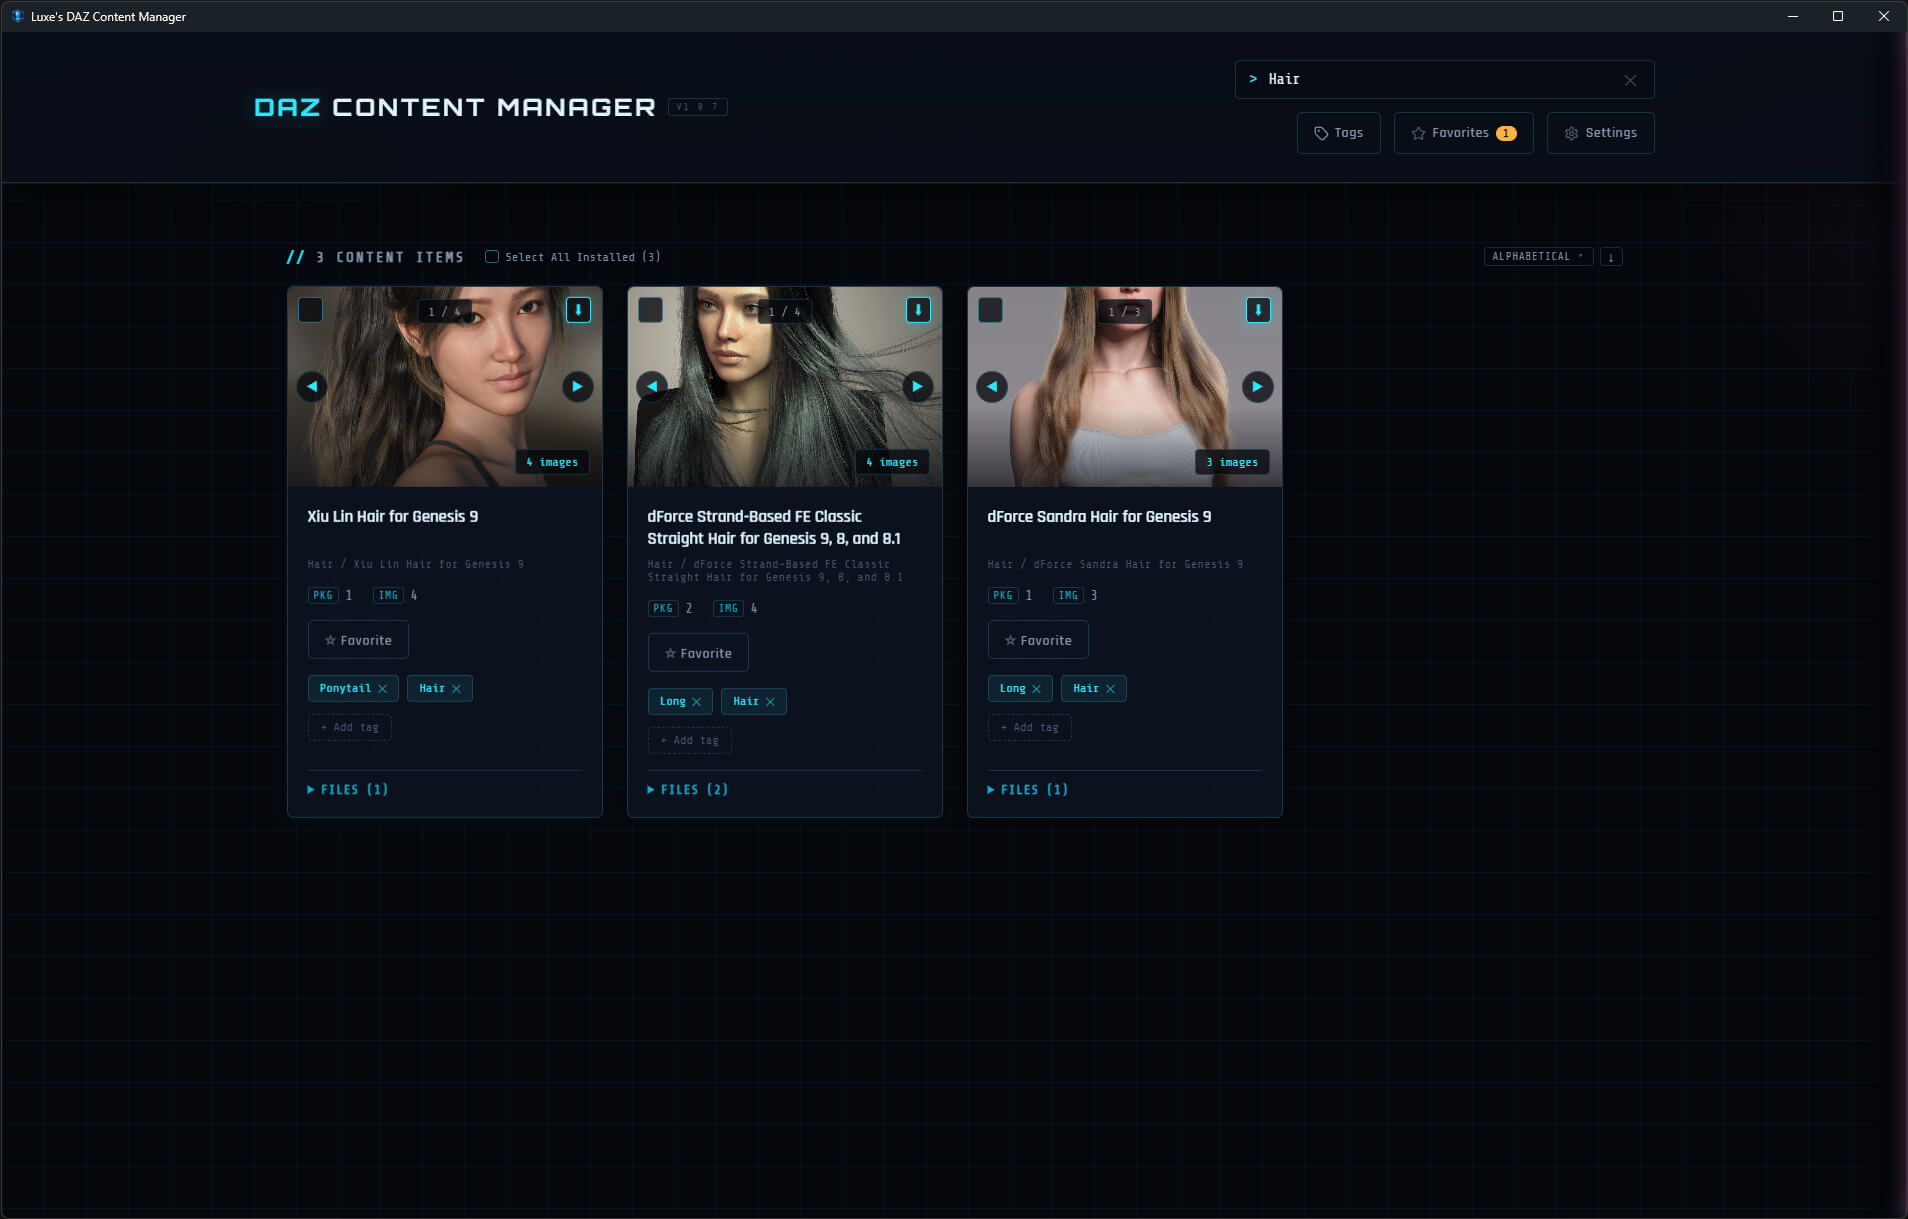This screenshot has height=1219, width=1908.
Task: Open the dForce Sandra Hair preview thumbnail
Action: pos(1125,387)
